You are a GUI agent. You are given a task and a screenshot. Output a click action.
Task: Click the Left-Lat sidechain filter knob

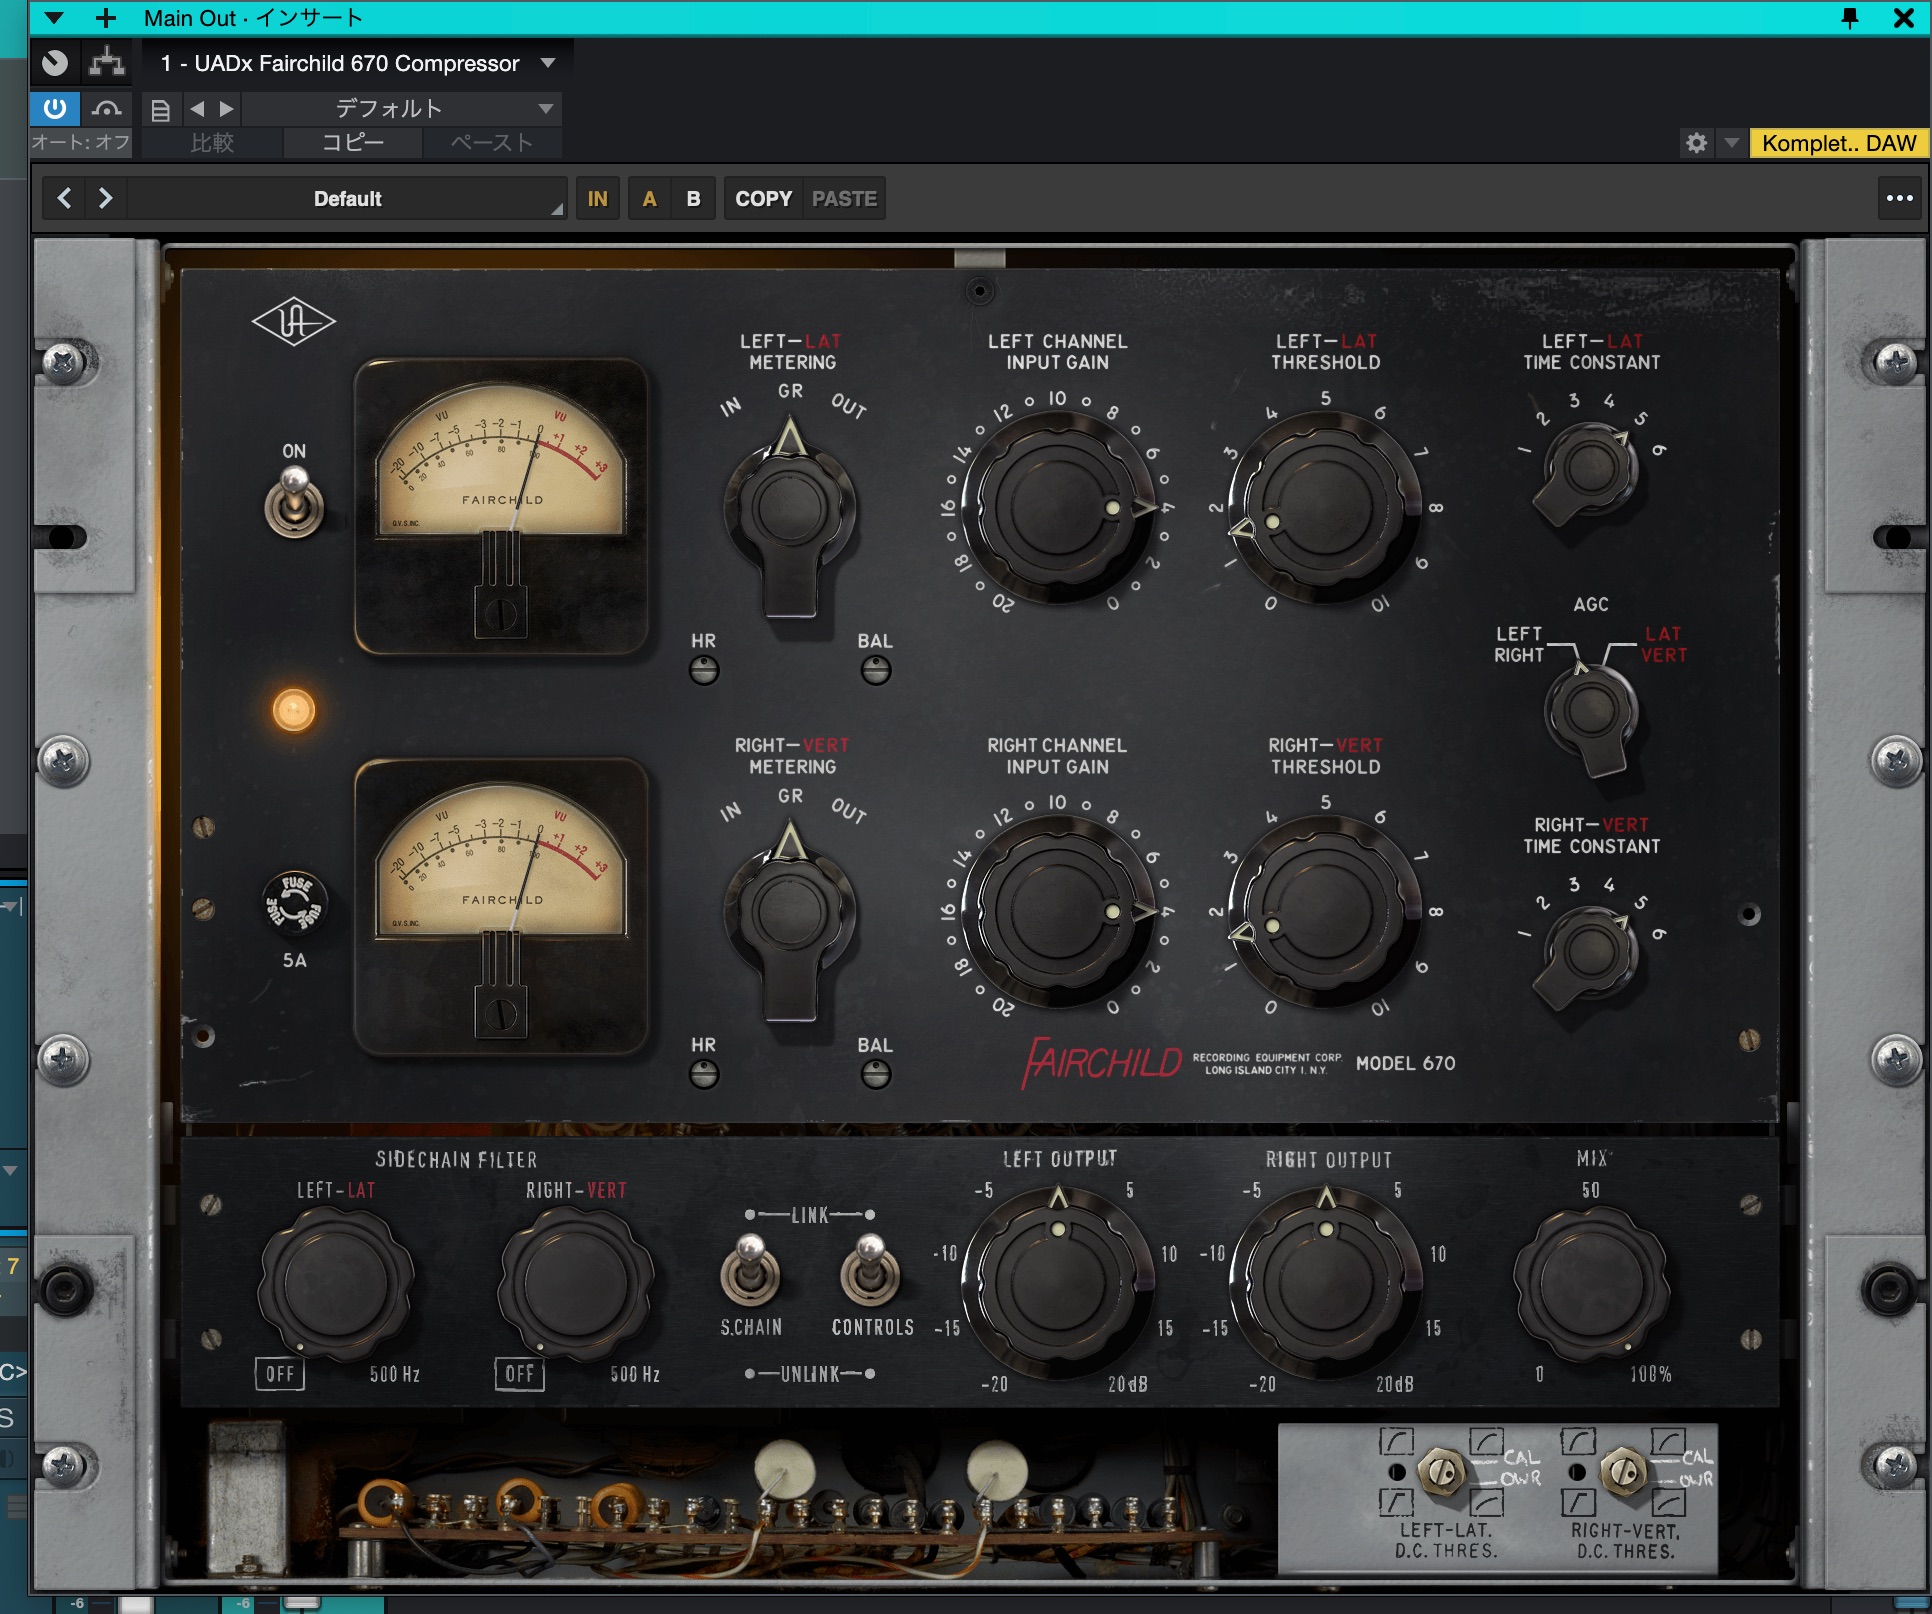coord(335,1283)
